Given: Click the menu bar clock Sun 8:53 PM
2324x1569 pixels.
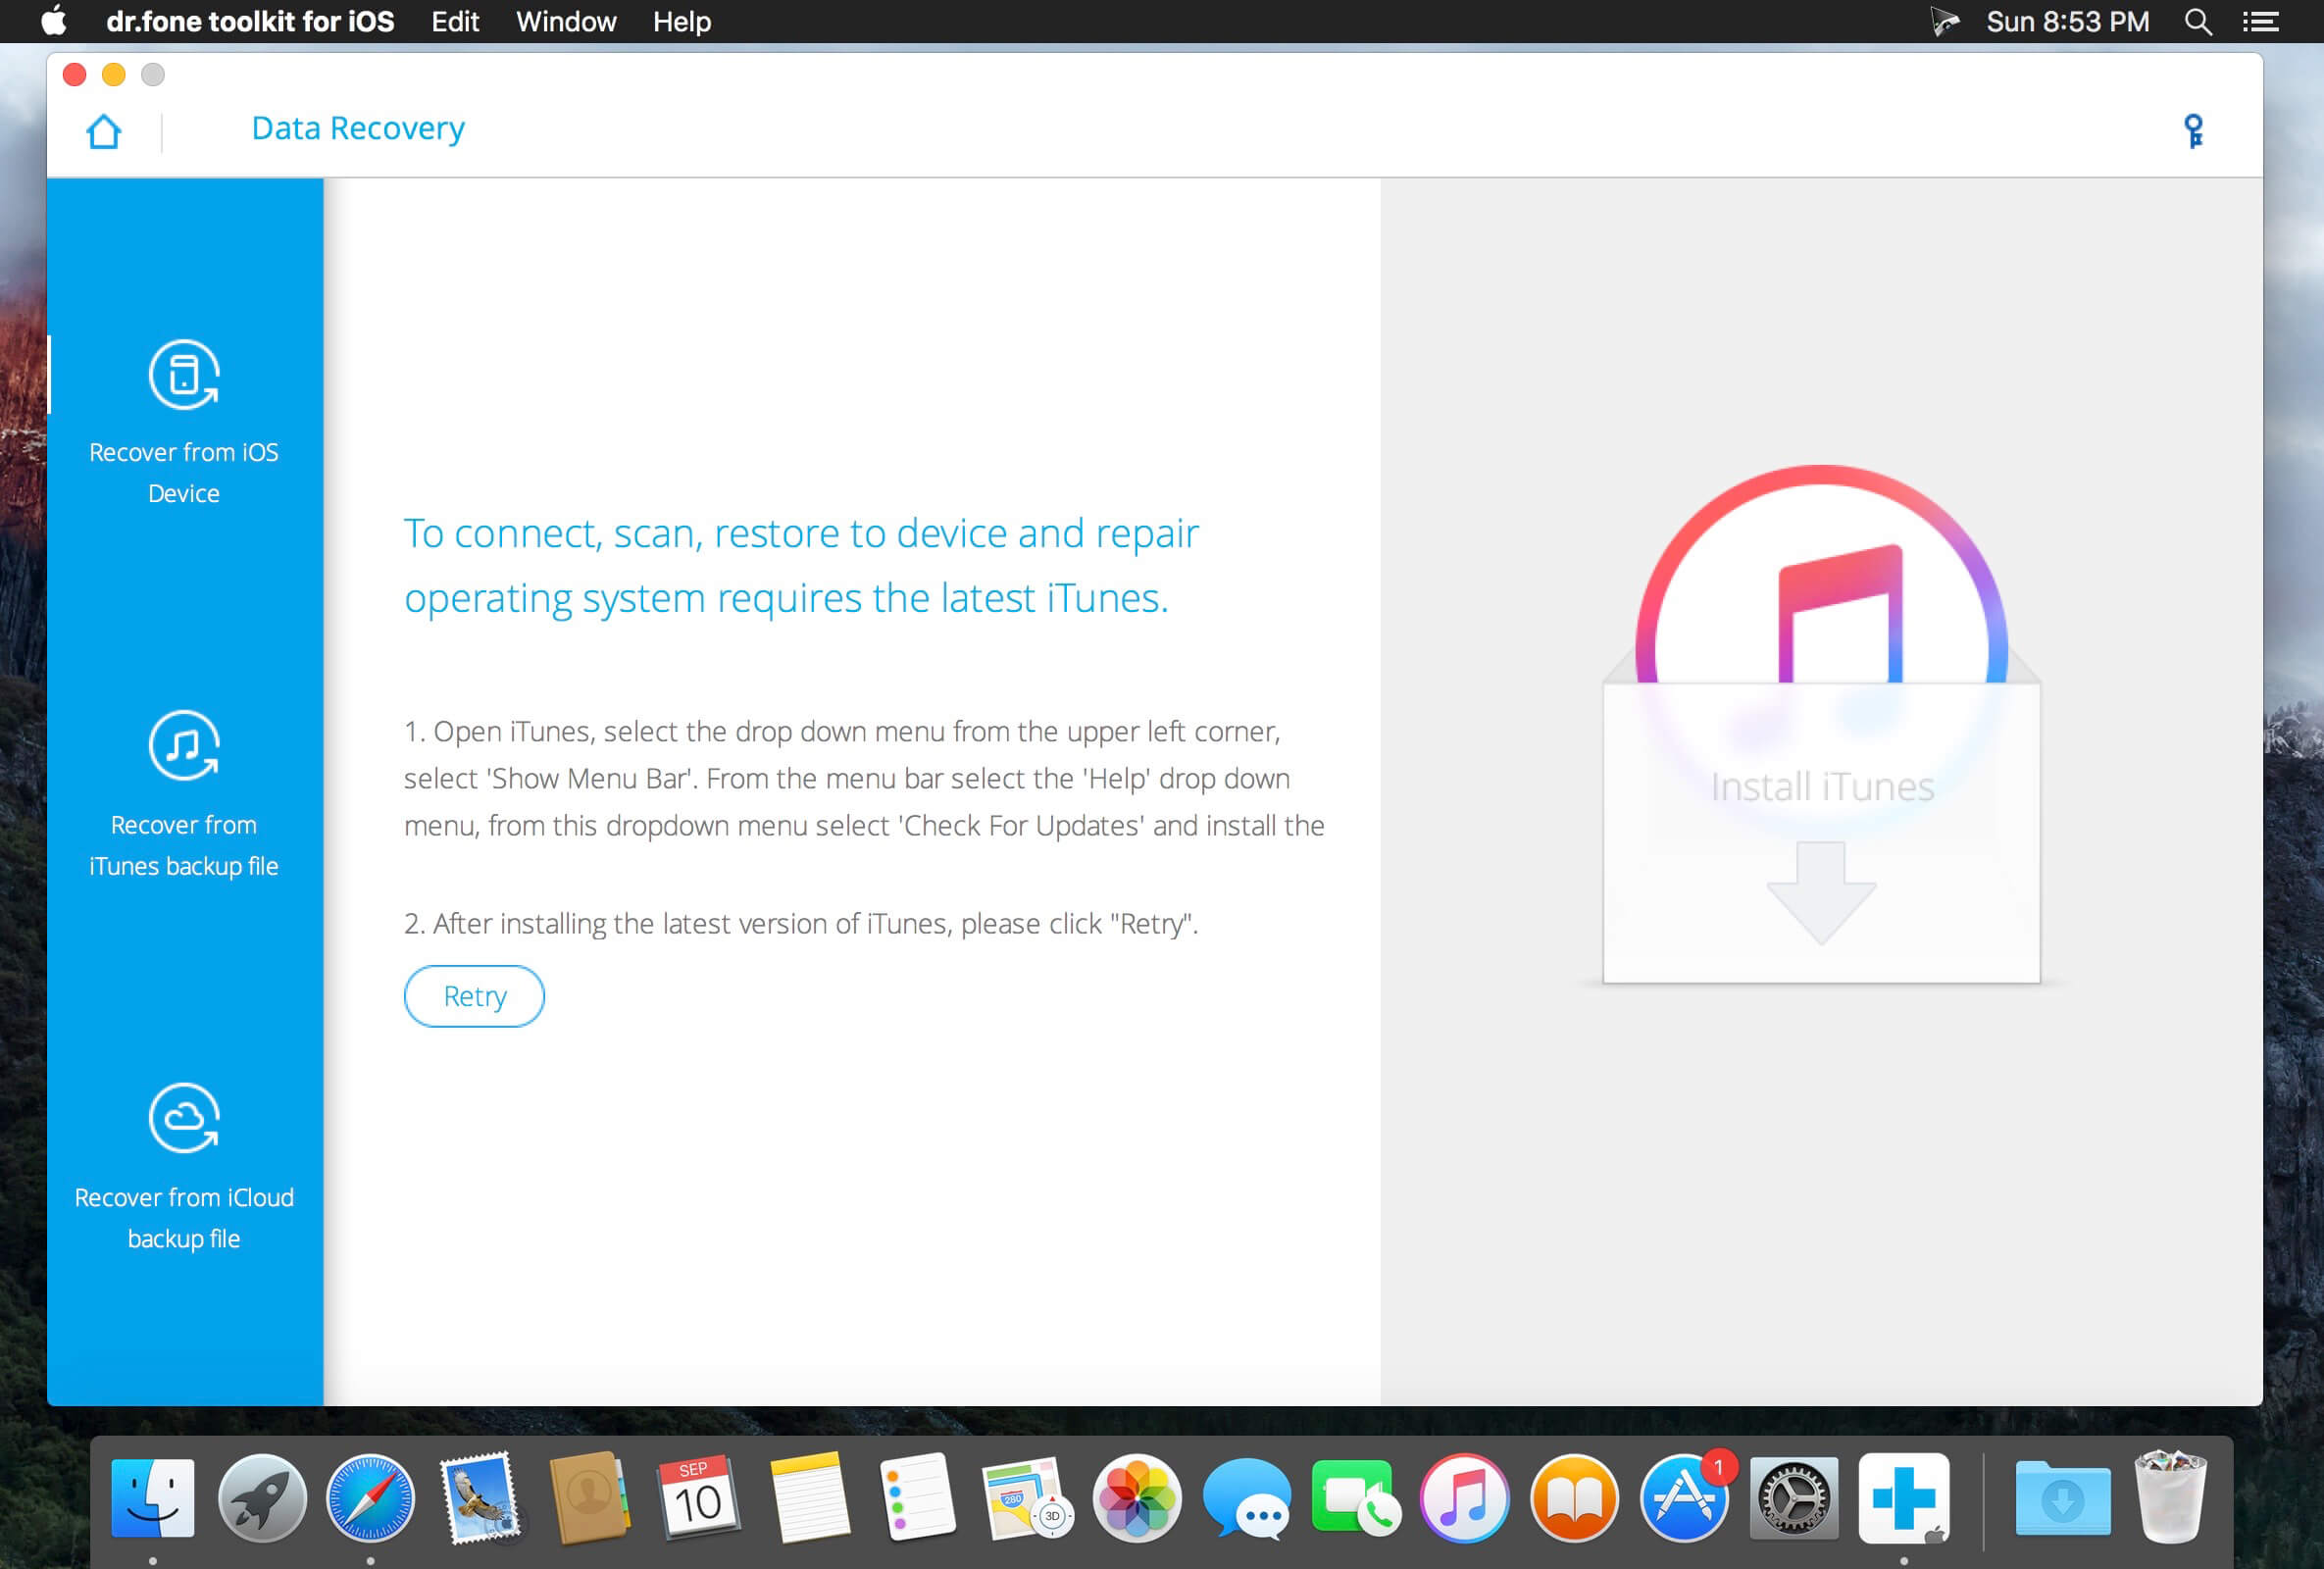Looking at the screenshot, I should [x=2067, y=21].
